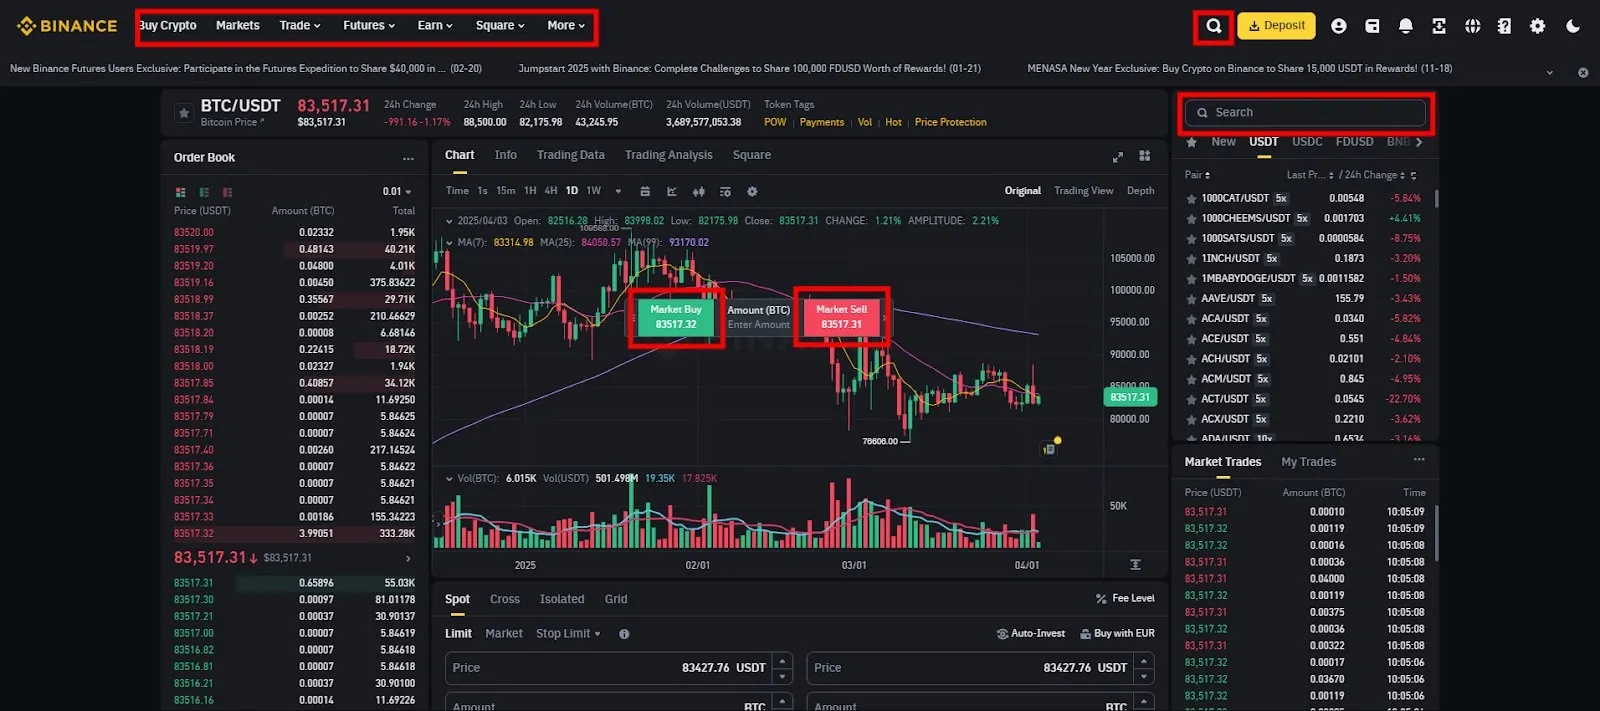Click the yellow Deposit button
Viewport: 1600px width, 711px height.
tap(1276, 26)
